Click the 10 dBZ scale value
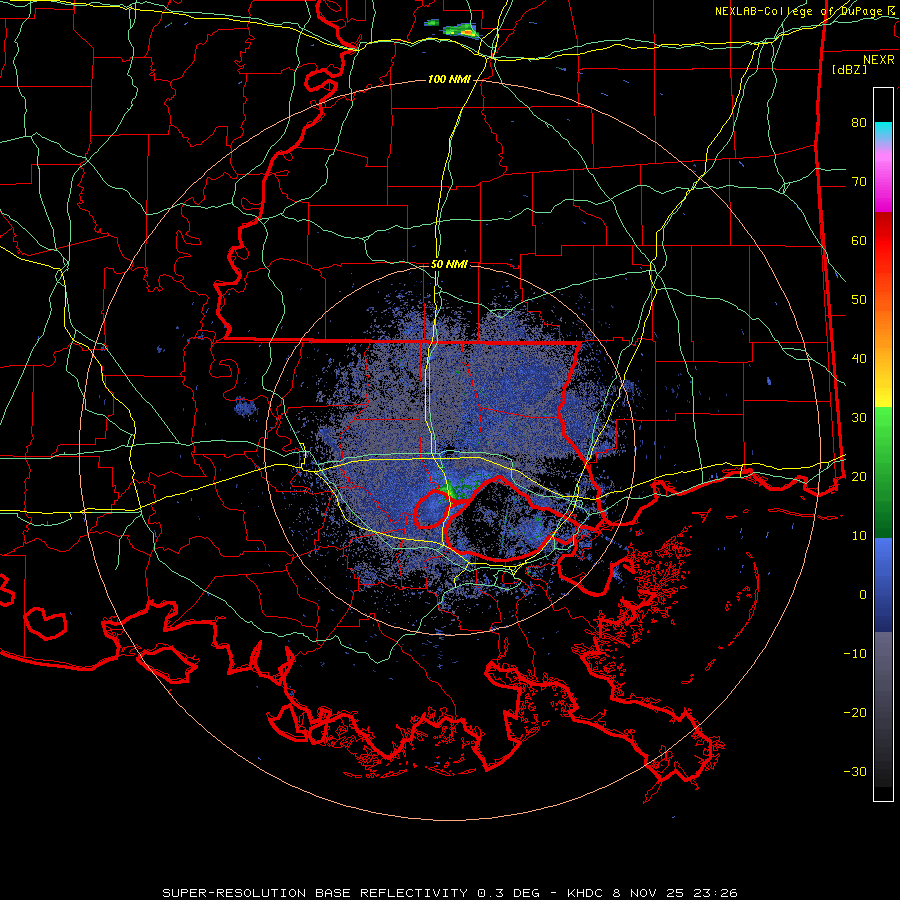Screen dimensions: 900x900 tap(859, 536)
